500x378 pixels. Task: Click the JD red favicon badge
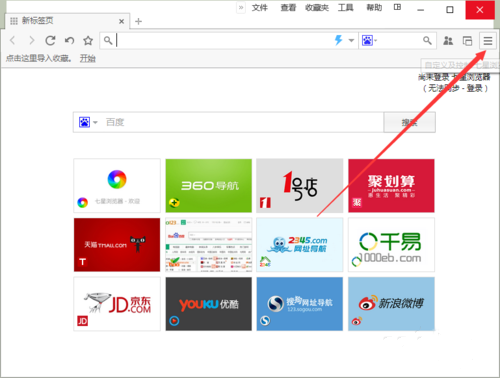point(82,321)
